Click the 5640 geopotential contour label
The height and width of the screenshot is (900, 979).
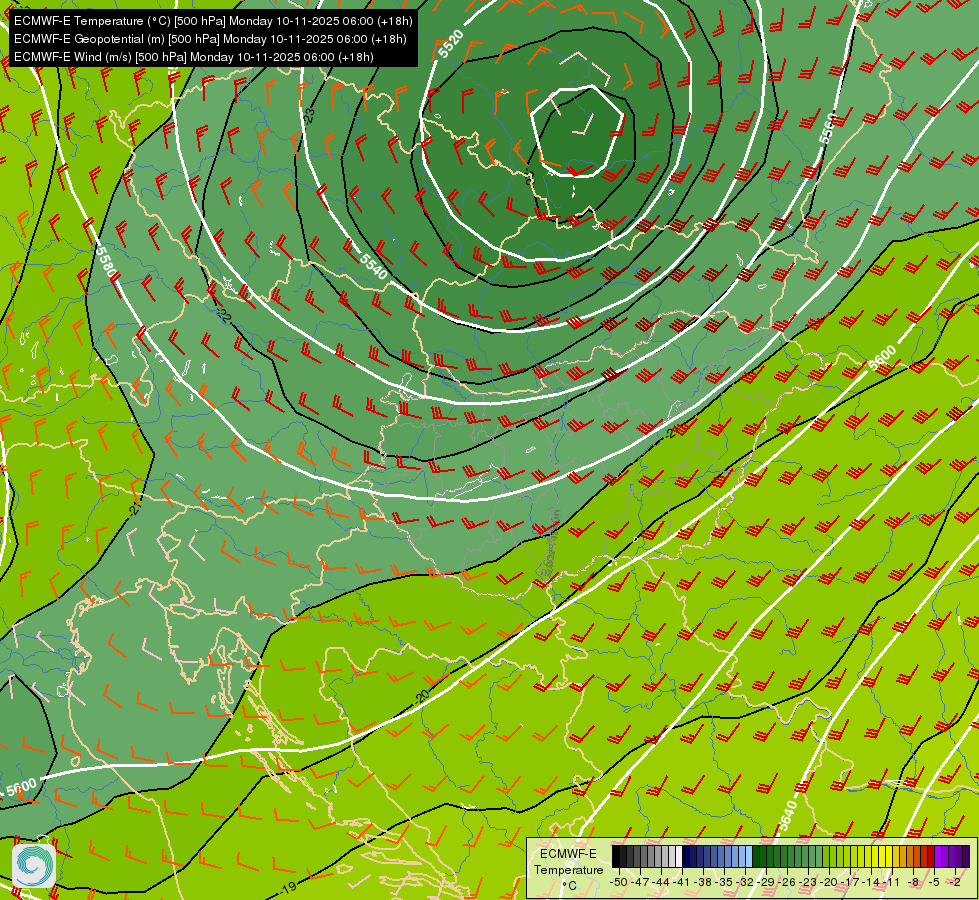(x=788, y=816)
